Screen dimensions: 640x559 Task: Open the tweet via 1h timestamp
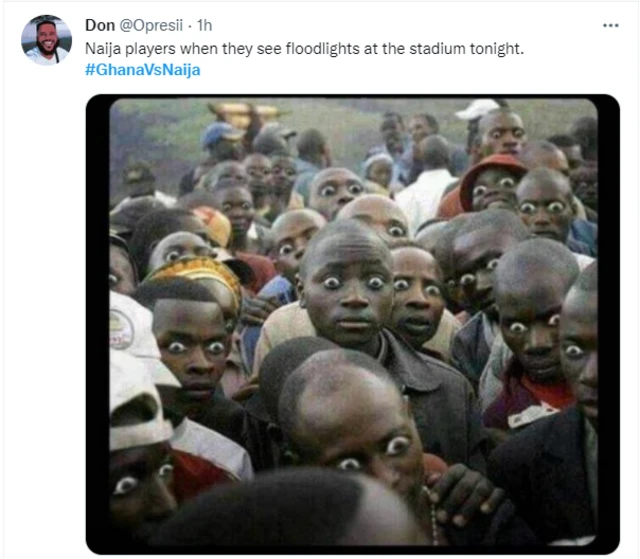(204, 25)
